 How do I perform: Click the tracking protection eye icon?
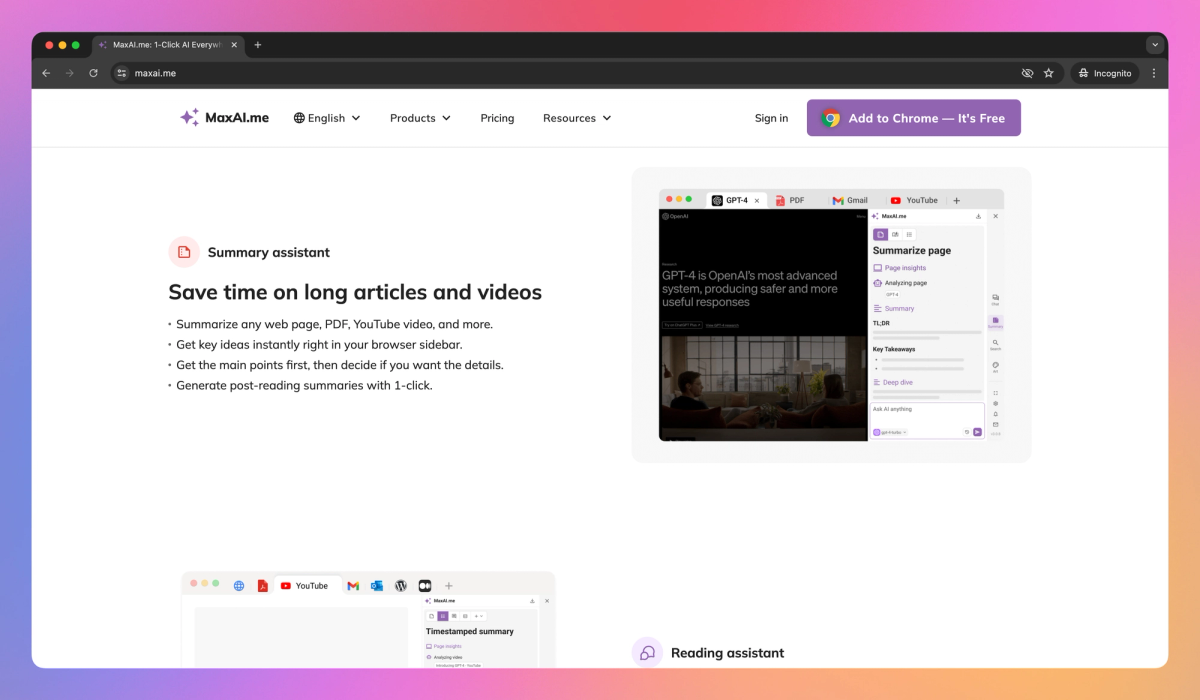pos(1026,73)
